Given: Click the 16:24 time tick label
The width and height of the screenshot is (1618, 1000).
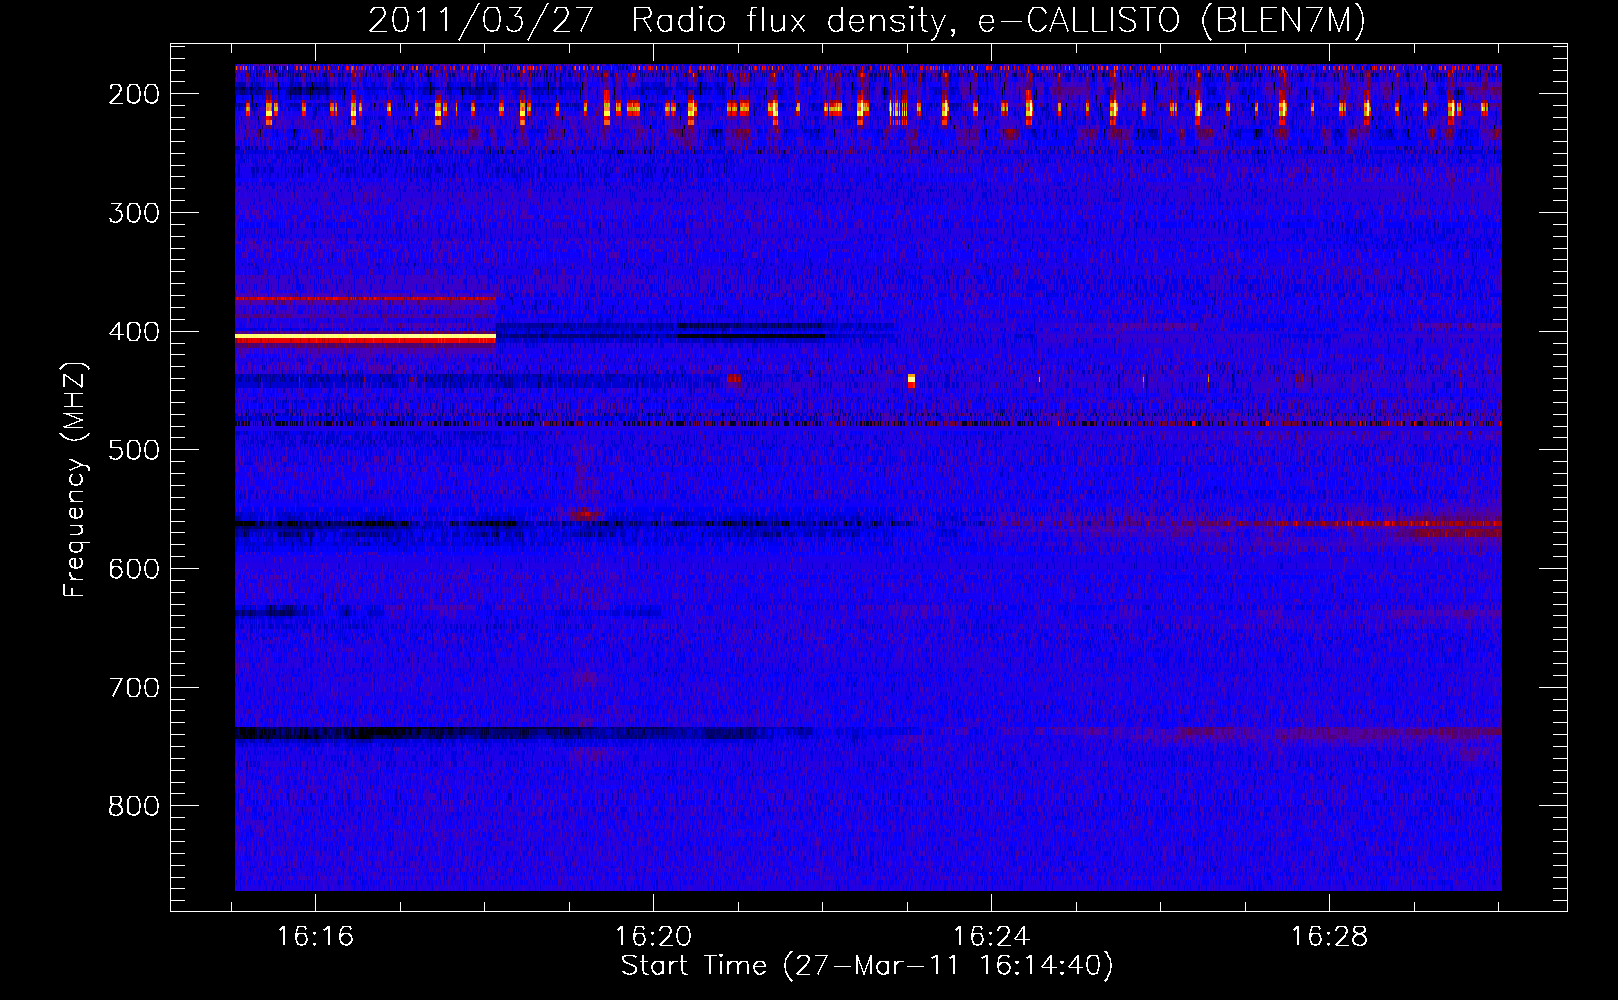Looking at the screenshot, I should tap(991, 937).
